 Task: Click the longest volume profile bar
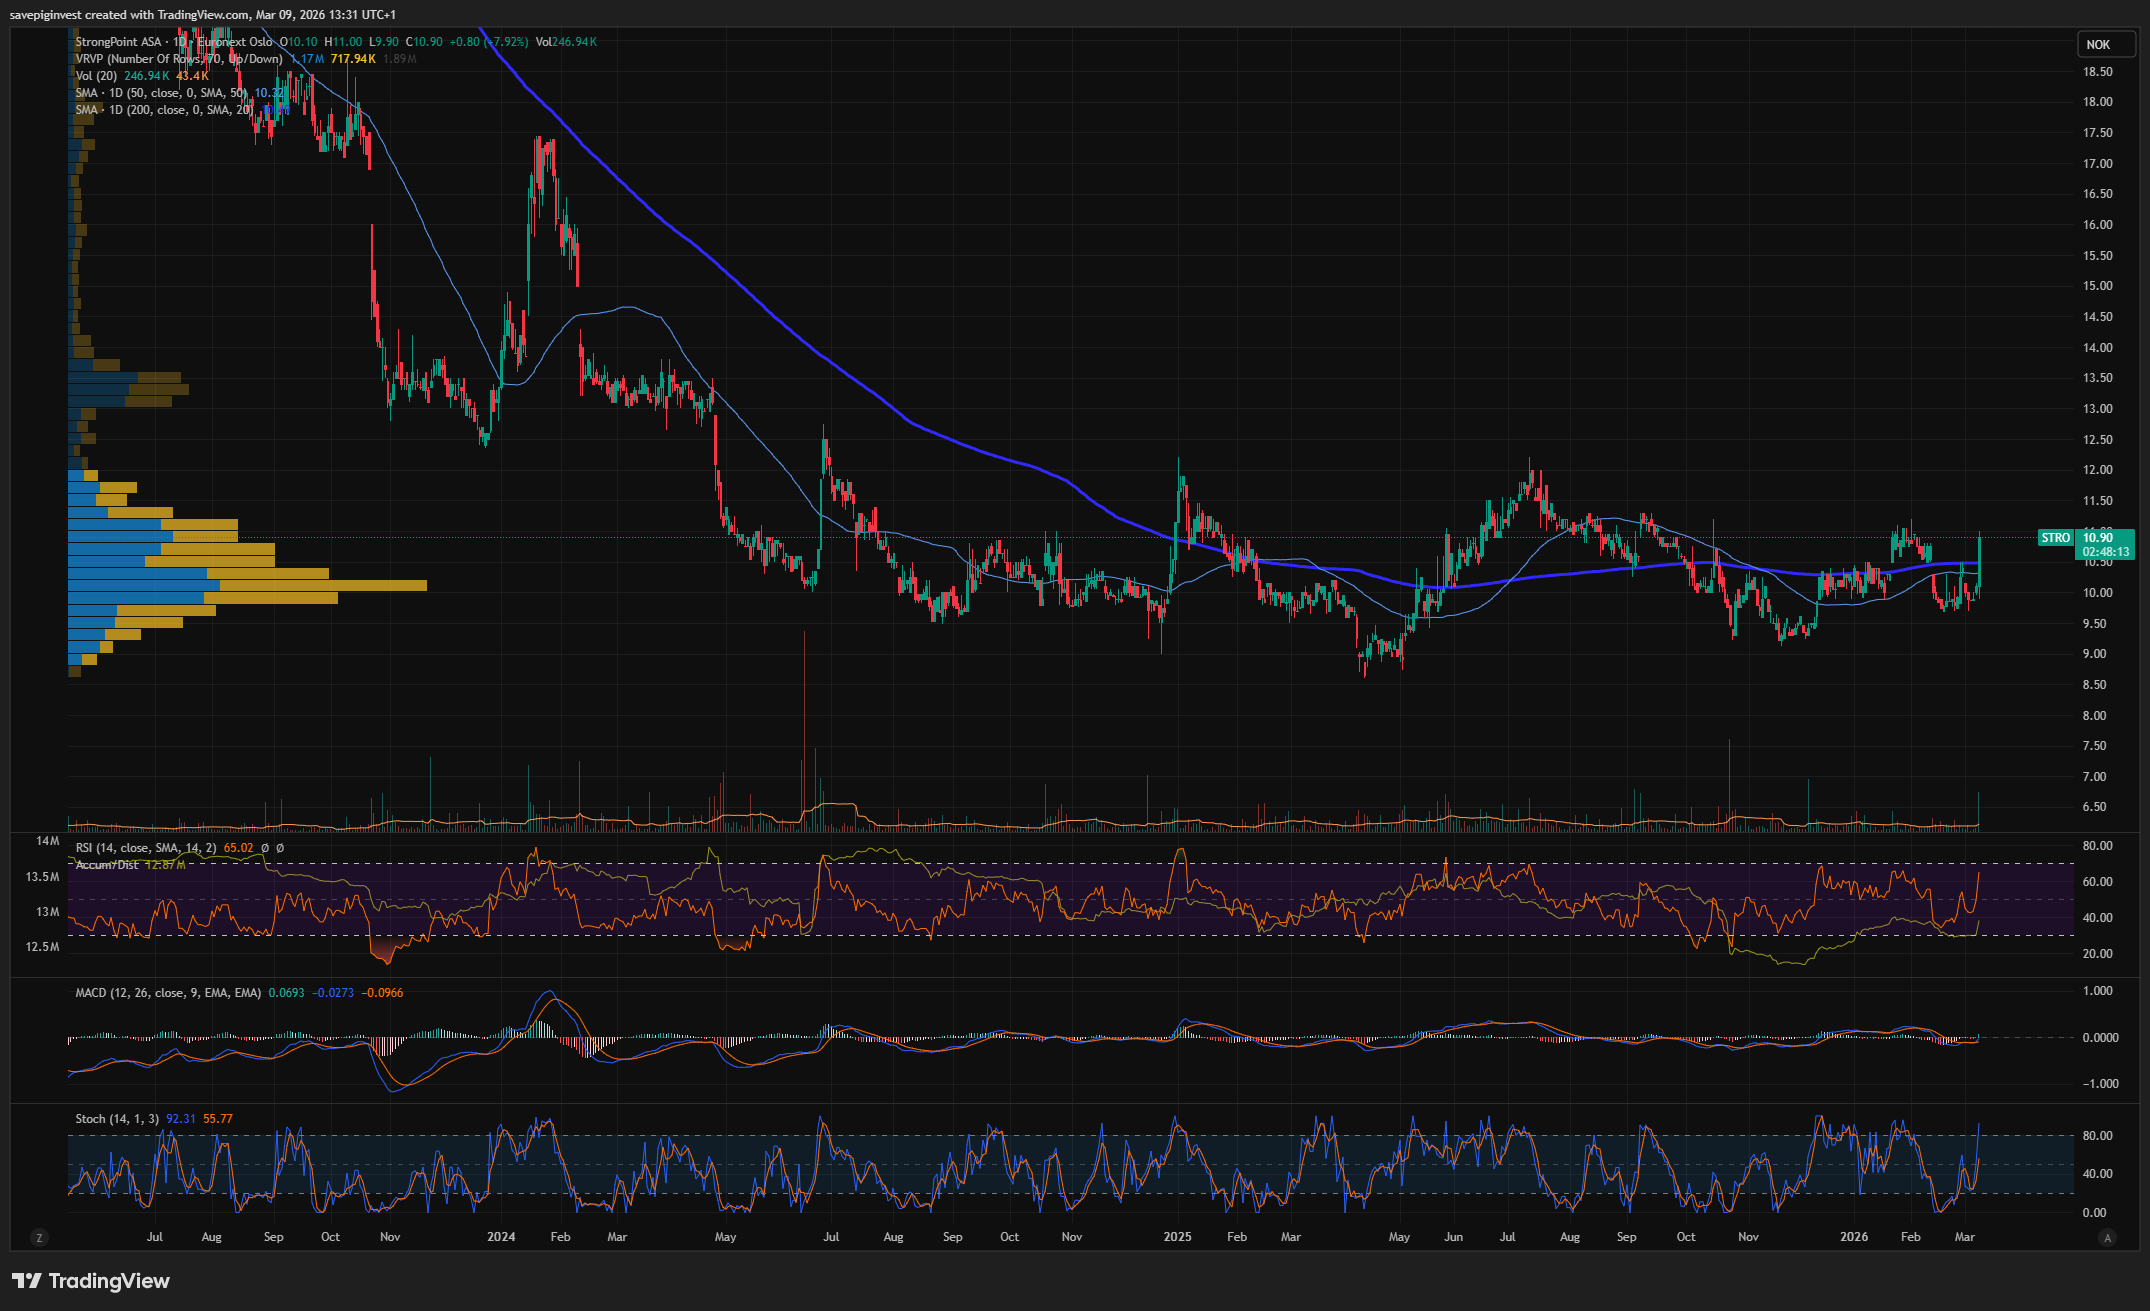point(247,585)
